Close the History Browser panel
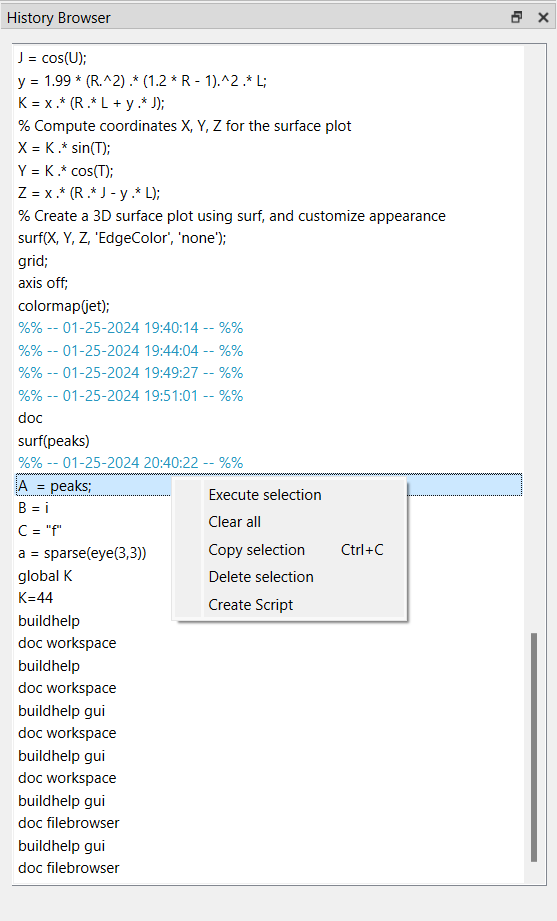This screenshot has width=557, height=921. click(x=543, y=18)
